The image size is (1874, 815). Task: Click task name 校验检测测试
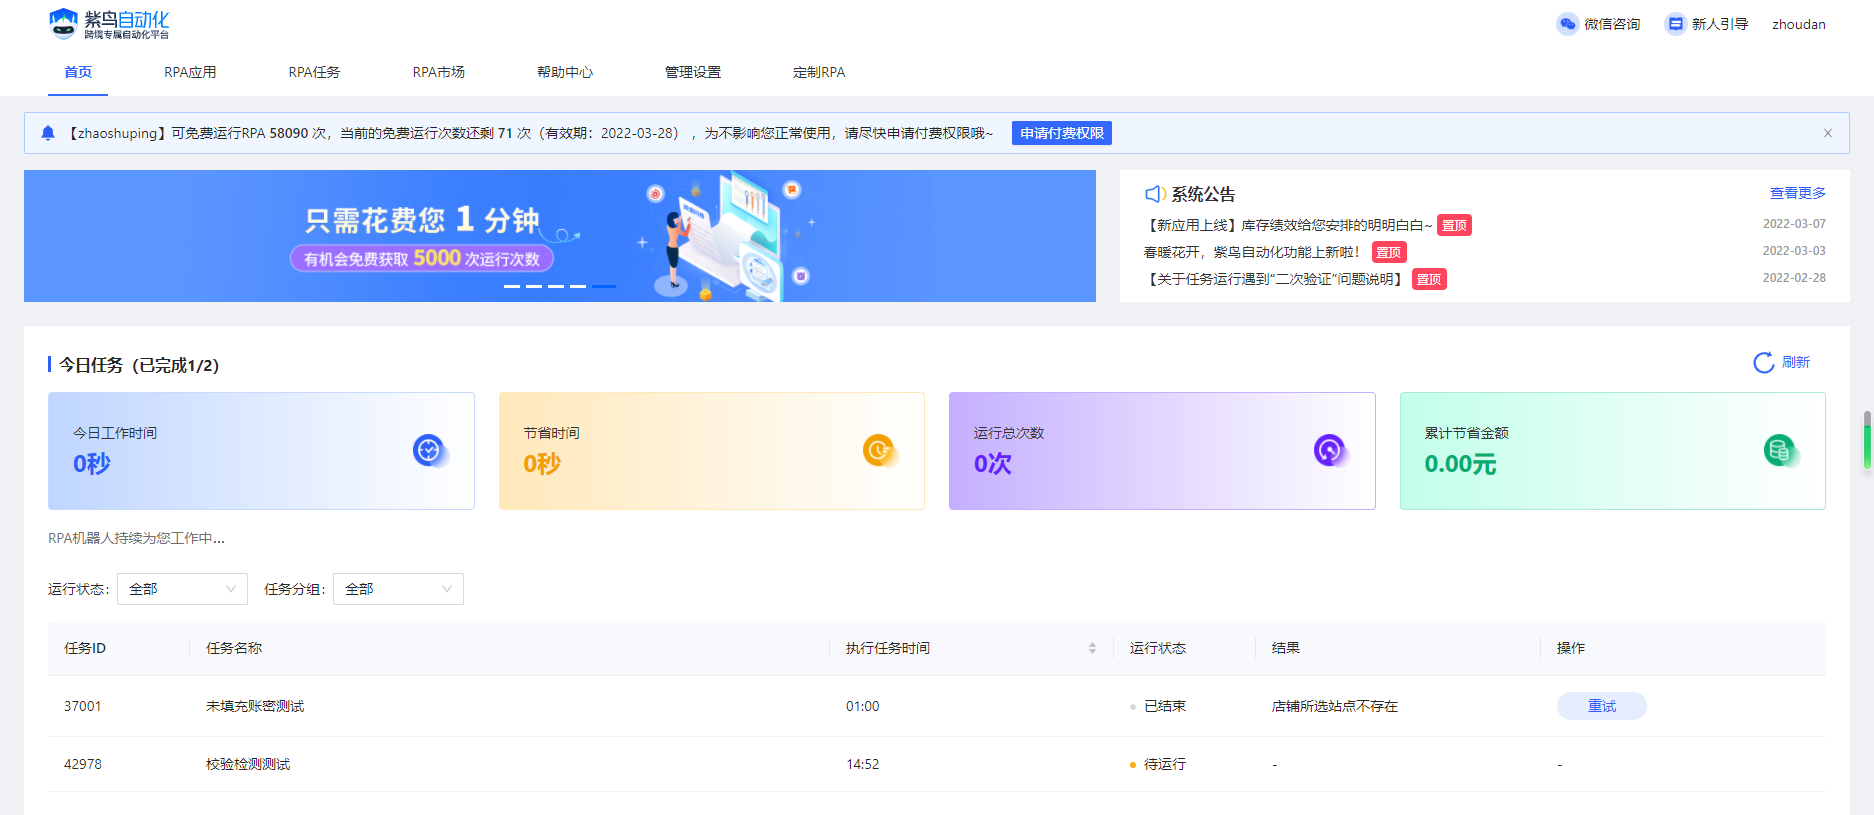(248, 764)
